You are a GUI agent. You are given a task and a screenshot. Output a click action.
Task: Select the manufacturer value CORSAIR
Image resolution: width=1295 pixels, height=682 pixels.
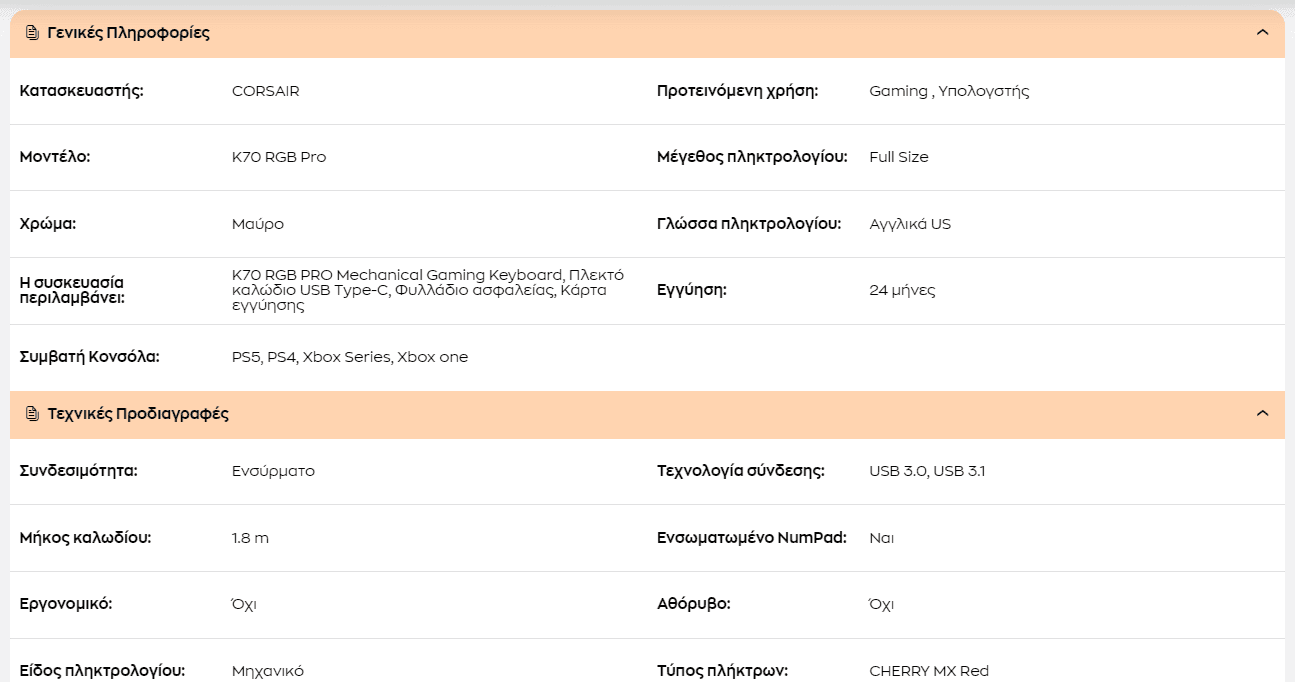tap(265, 91)
